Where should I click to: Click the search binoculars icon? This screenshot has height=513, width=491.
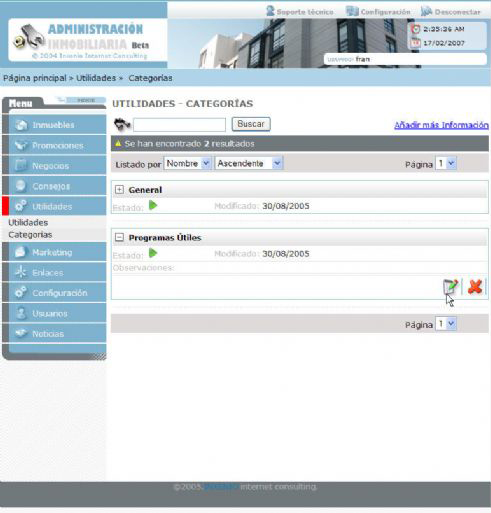[122, 124]
